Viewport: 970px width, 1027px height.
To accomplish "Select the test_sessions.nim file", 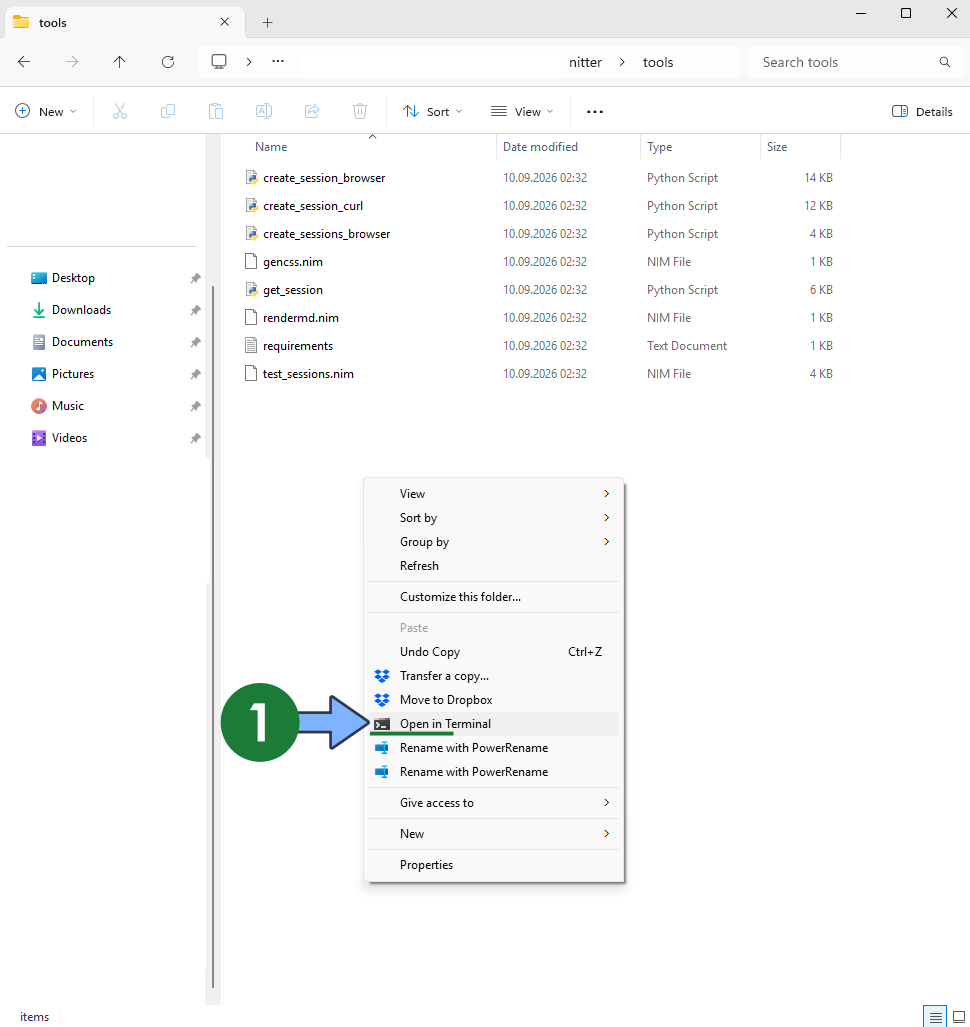I will pos(308,374).
